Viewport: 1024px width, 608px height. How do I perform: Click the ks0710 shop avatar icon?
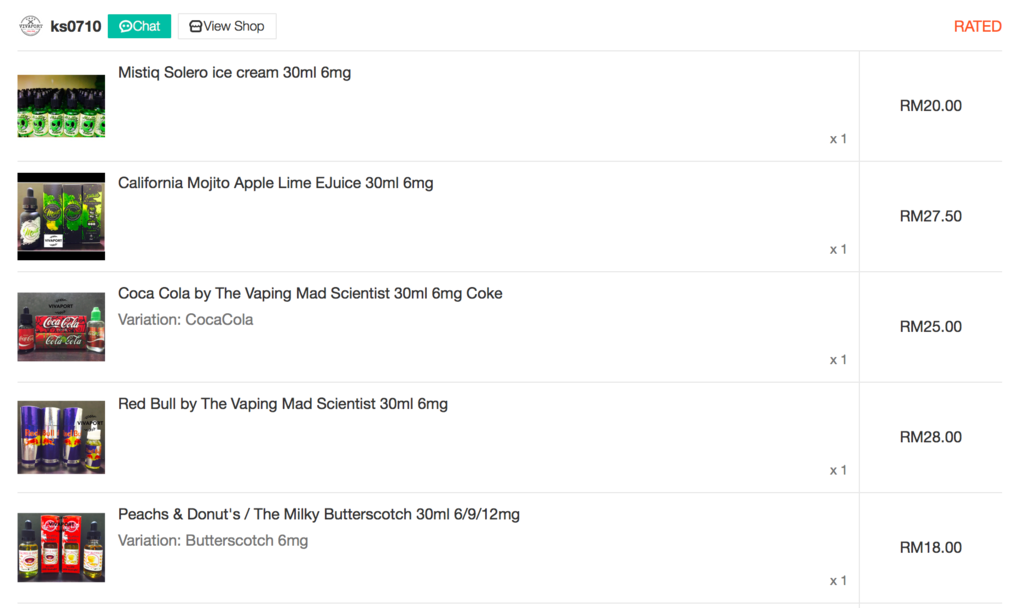tap(30, 26)
